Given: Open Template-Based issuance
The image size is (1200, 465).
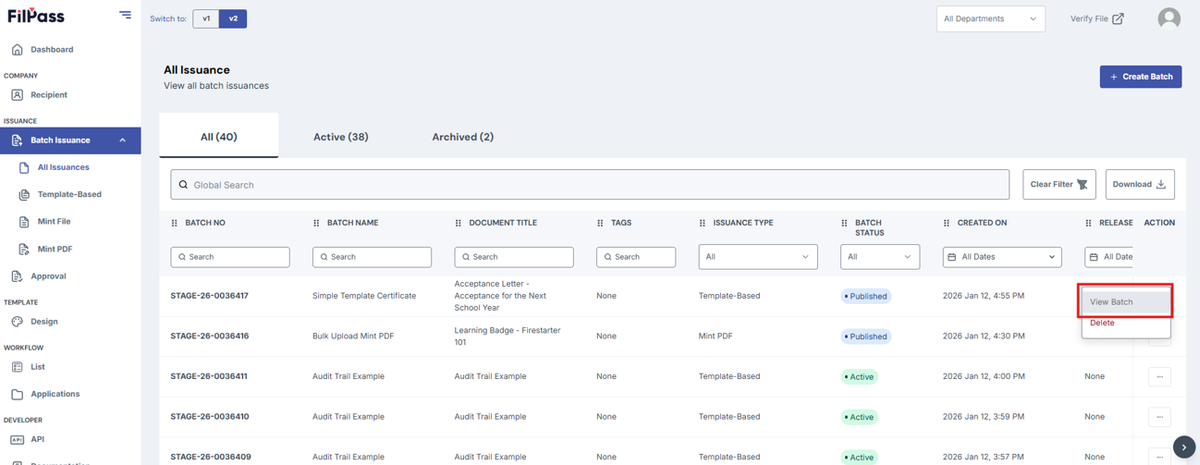Looking at the screenshot, I should pyautogui.click(x=69, y=194).
